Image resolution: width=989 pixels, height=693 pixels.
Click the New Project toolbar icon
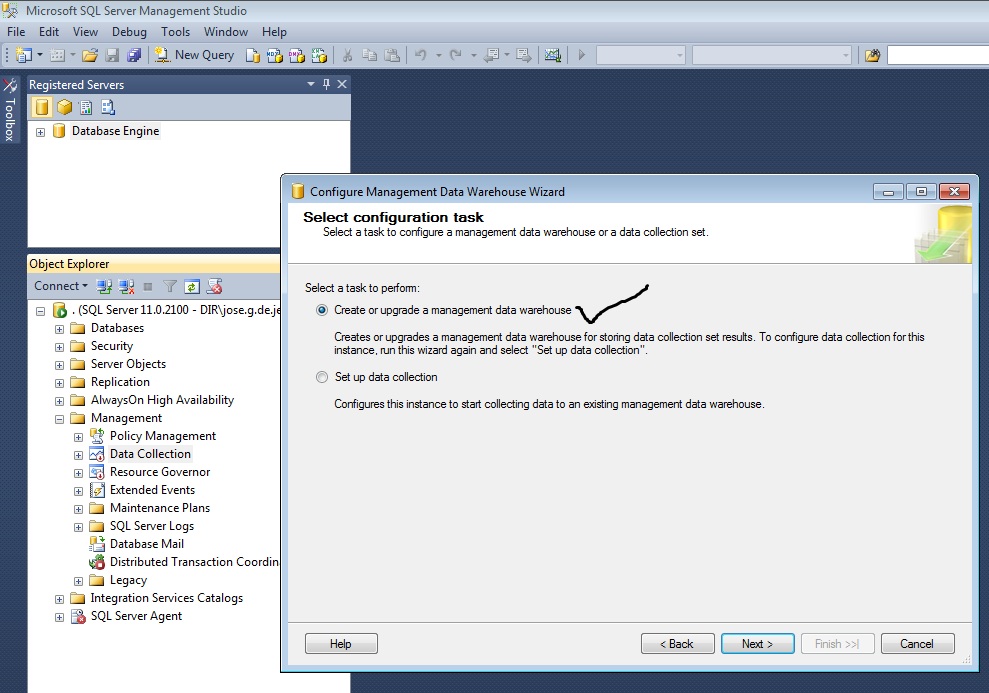point(24,55)
